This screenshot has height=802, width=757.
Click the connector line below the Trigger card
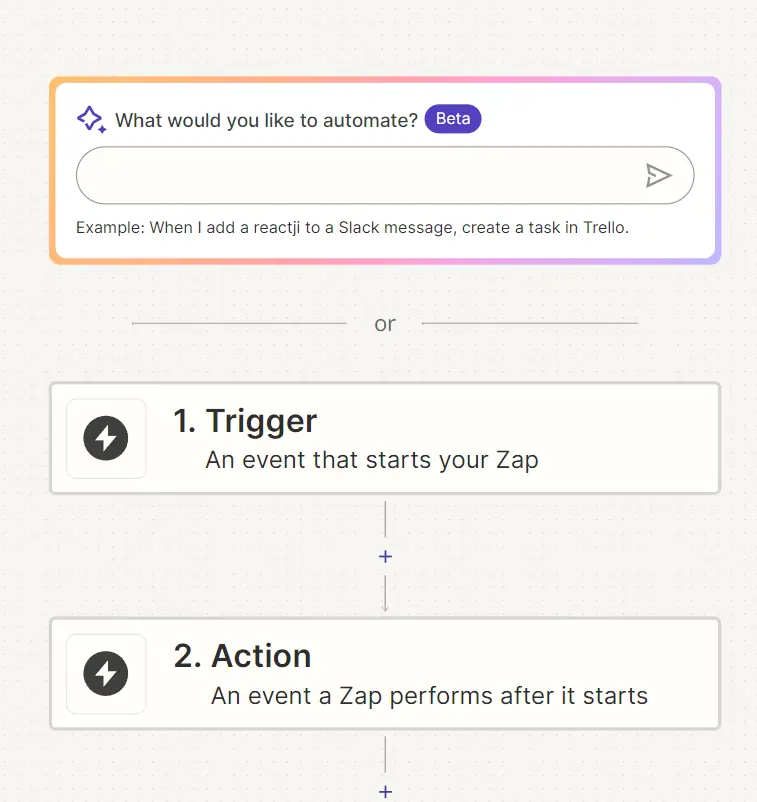coord(385,519)
